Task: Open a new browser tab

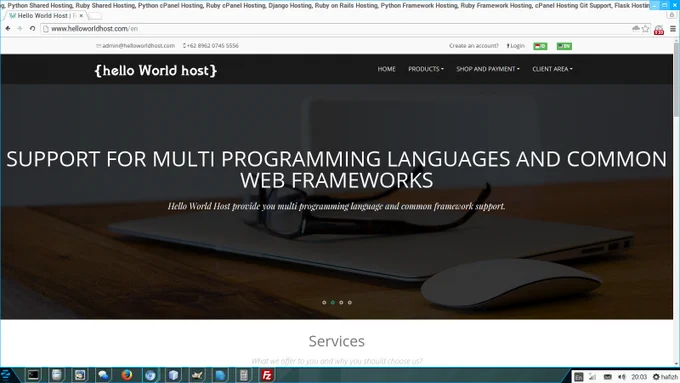Action: [x=95, y=16]
